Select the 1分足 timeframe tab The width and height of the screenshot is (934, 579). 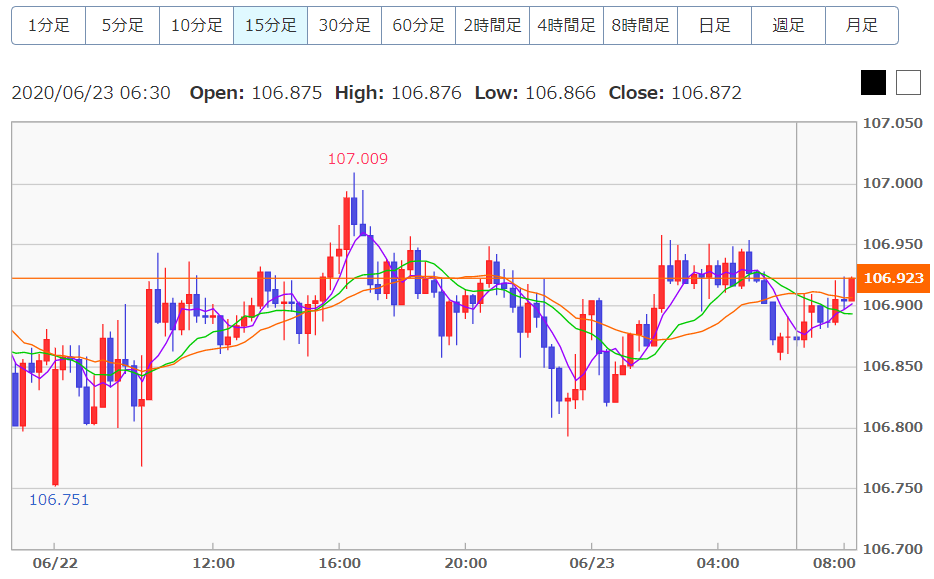[x=48, y=26]
